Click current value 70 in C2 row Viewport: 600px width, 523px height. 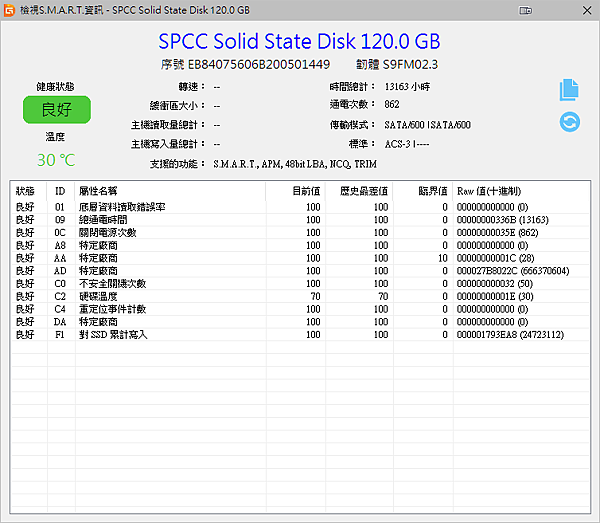(315, 297)
